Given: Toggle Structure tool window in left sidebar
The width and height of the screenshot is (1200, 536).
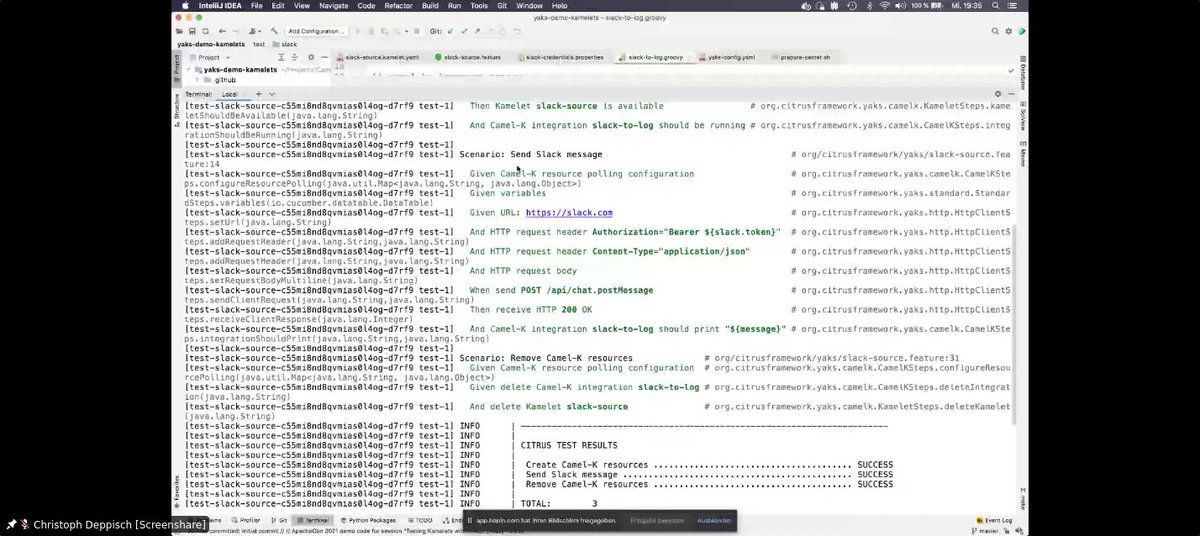Looking at the screenshot, I should point(178,109).
